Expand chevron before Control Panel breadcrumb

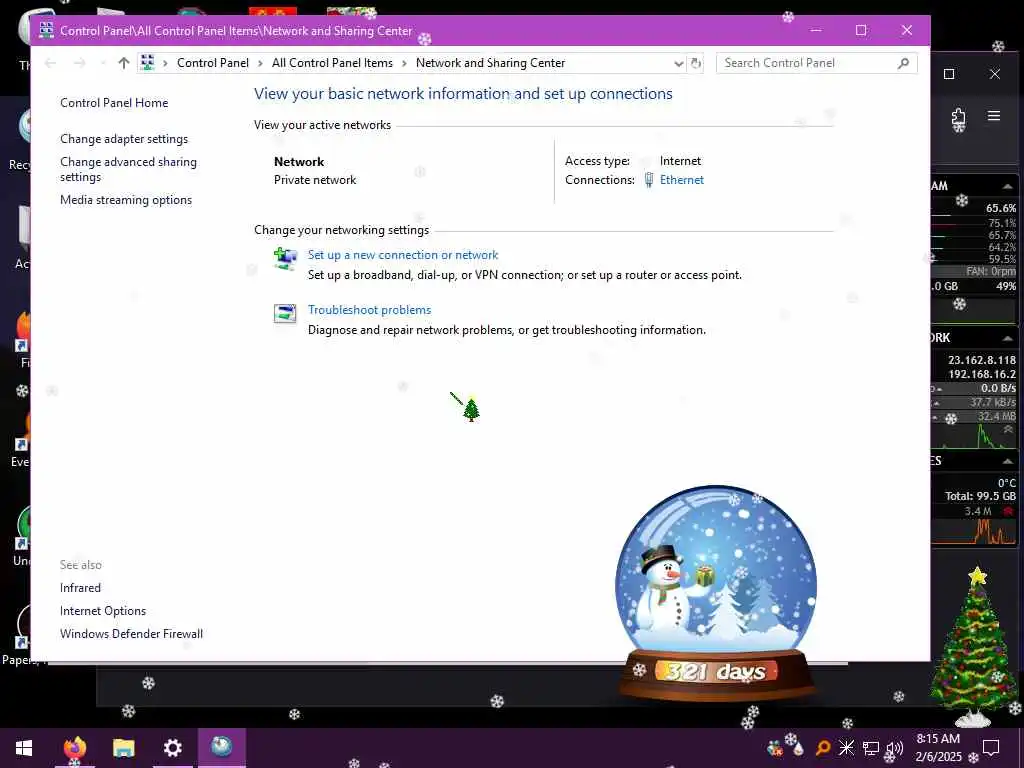(x=165, y=63)
